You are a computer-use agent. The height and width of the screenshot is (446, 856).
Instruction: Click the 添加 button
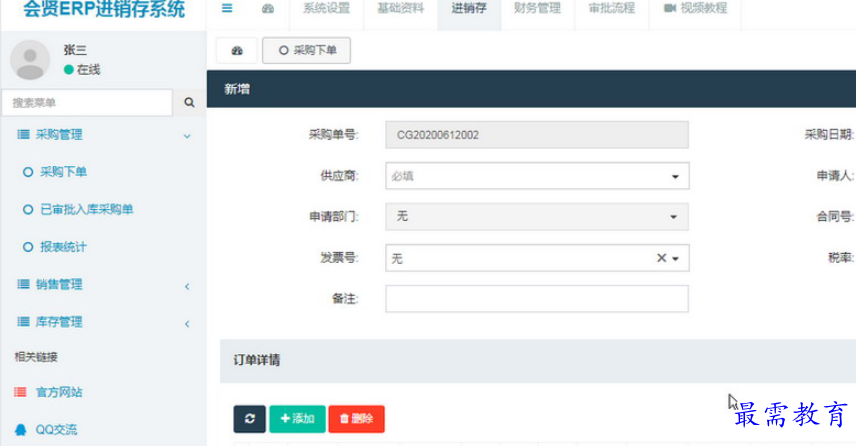(298, 419)
